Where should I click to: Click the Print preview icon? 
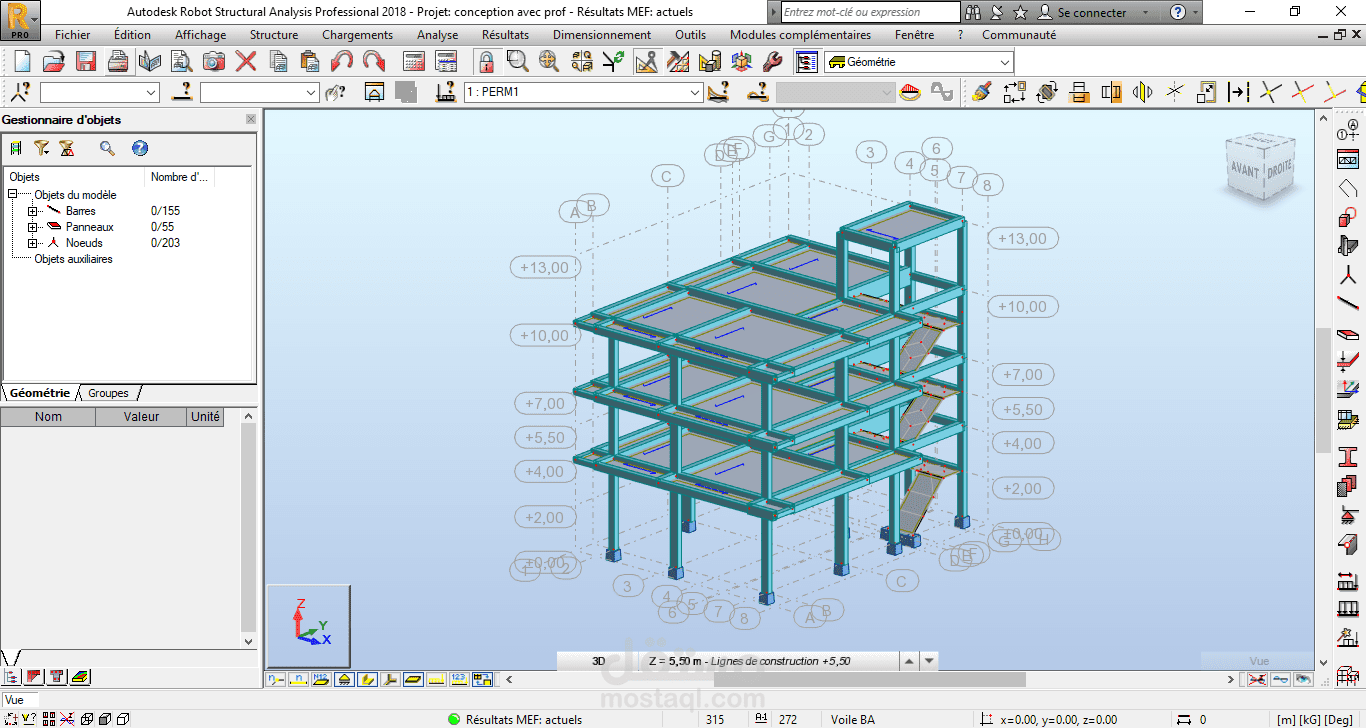(x=182, y=62)
